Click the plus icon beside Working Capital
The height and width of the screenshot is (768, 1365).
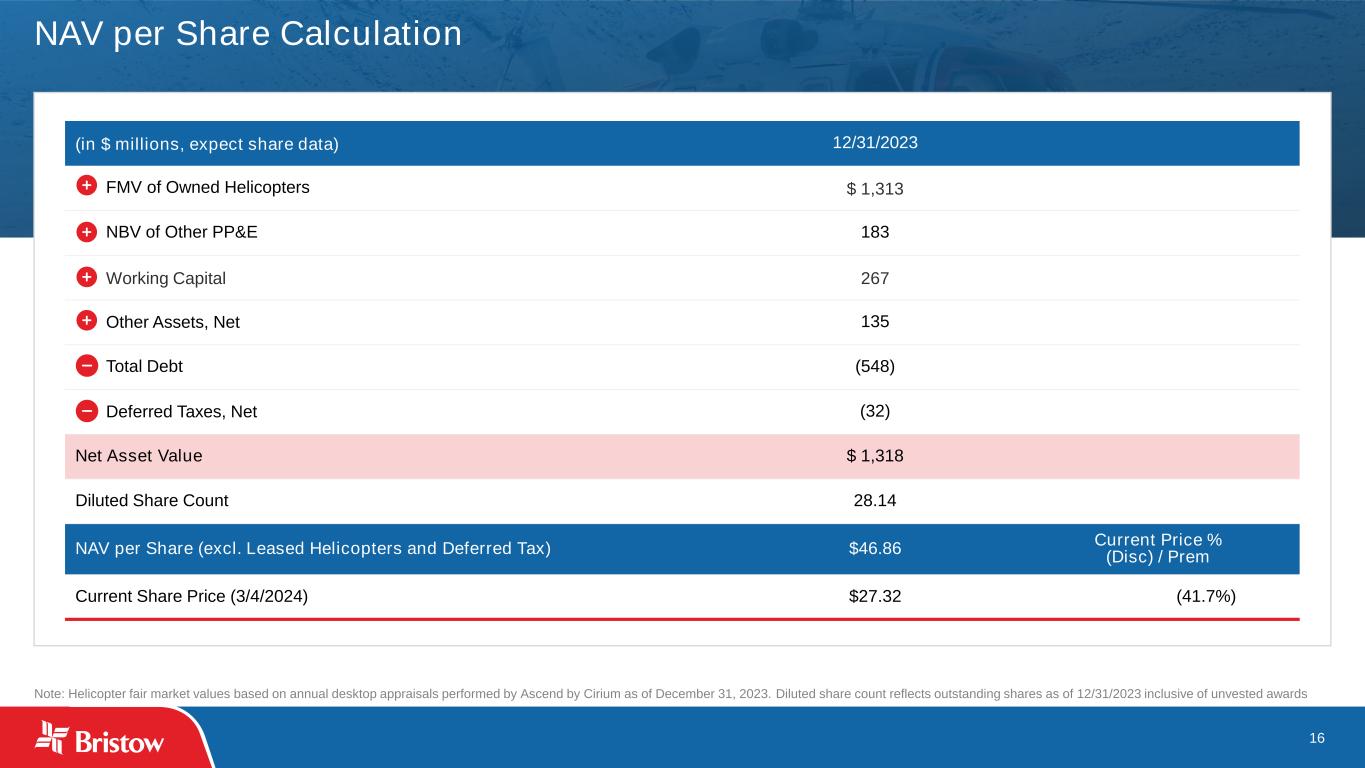point(86,277)
